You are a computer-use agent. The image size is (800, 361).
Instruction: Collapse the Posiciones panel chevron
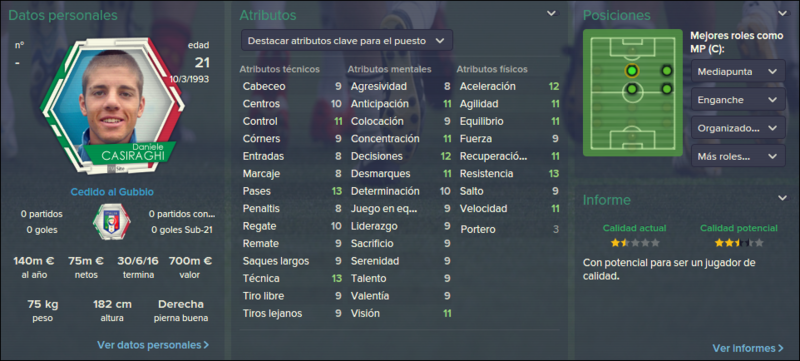[x=782, y=14]
